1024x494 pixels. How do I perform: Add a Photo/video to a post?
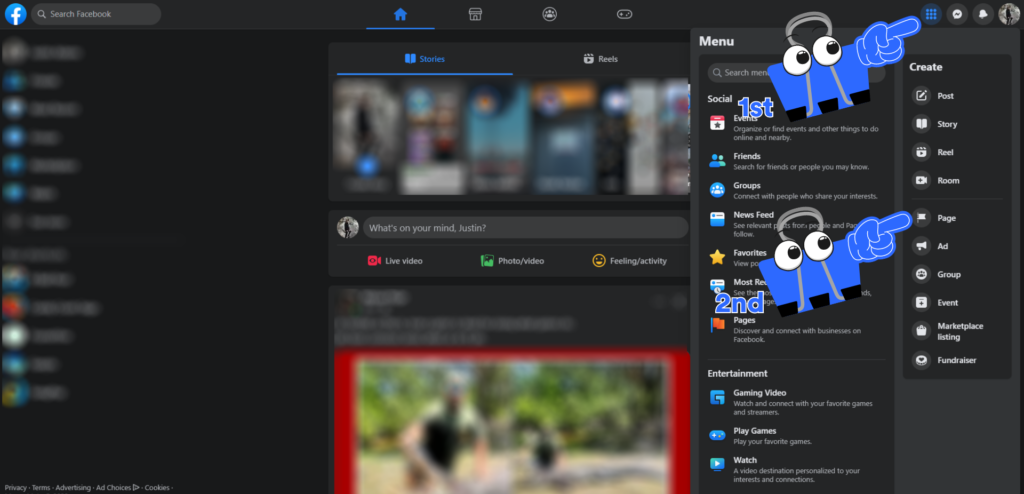513,261
